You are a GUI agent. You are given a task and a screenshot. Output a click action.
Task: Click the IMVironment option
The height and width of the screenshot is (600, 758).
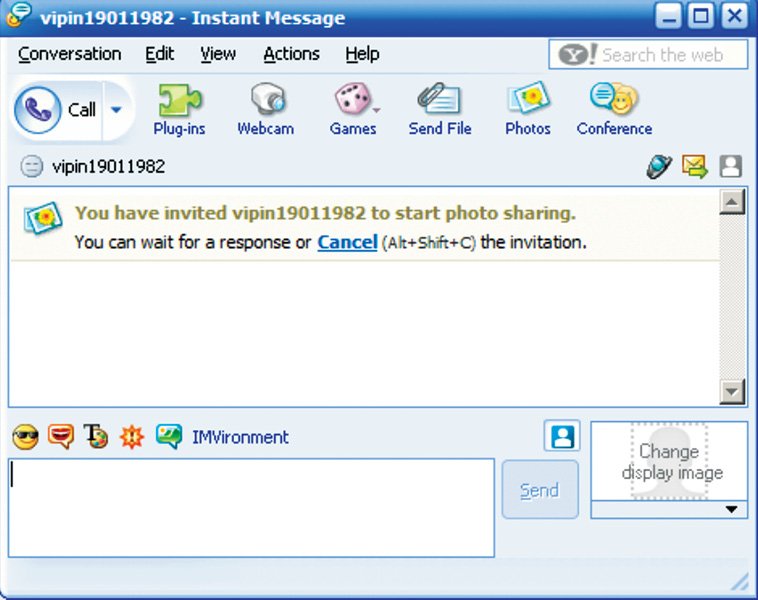point(240,437)
